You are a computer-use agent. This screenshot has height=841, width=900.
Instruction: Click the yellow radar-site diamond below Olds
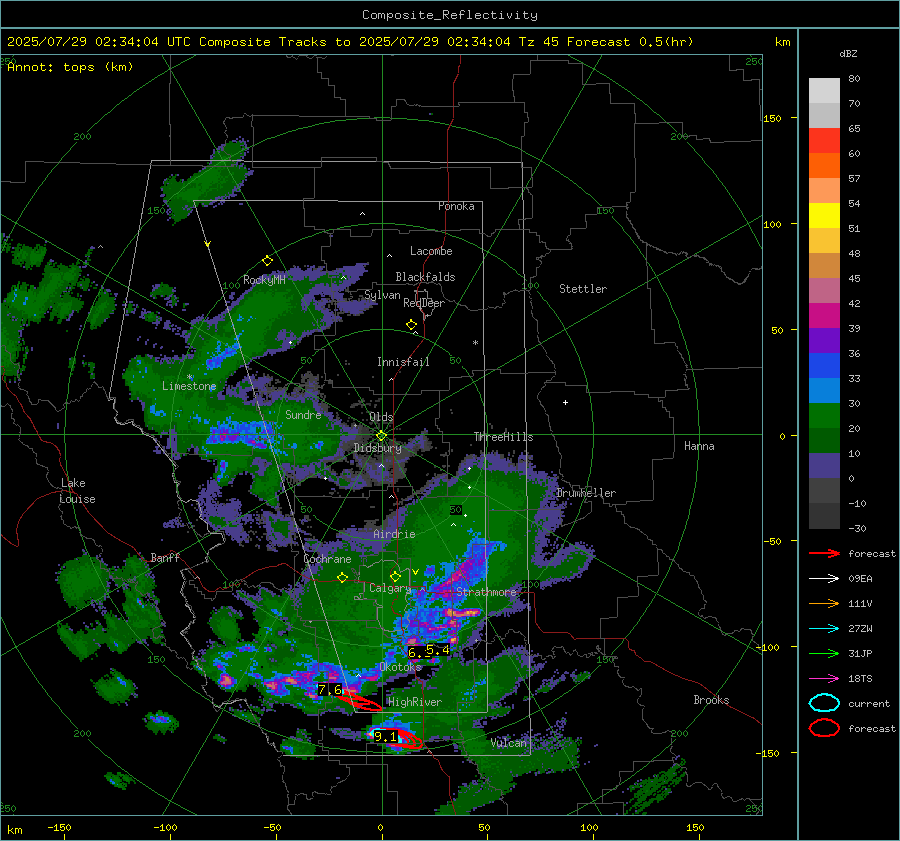(x=381, y=436)
